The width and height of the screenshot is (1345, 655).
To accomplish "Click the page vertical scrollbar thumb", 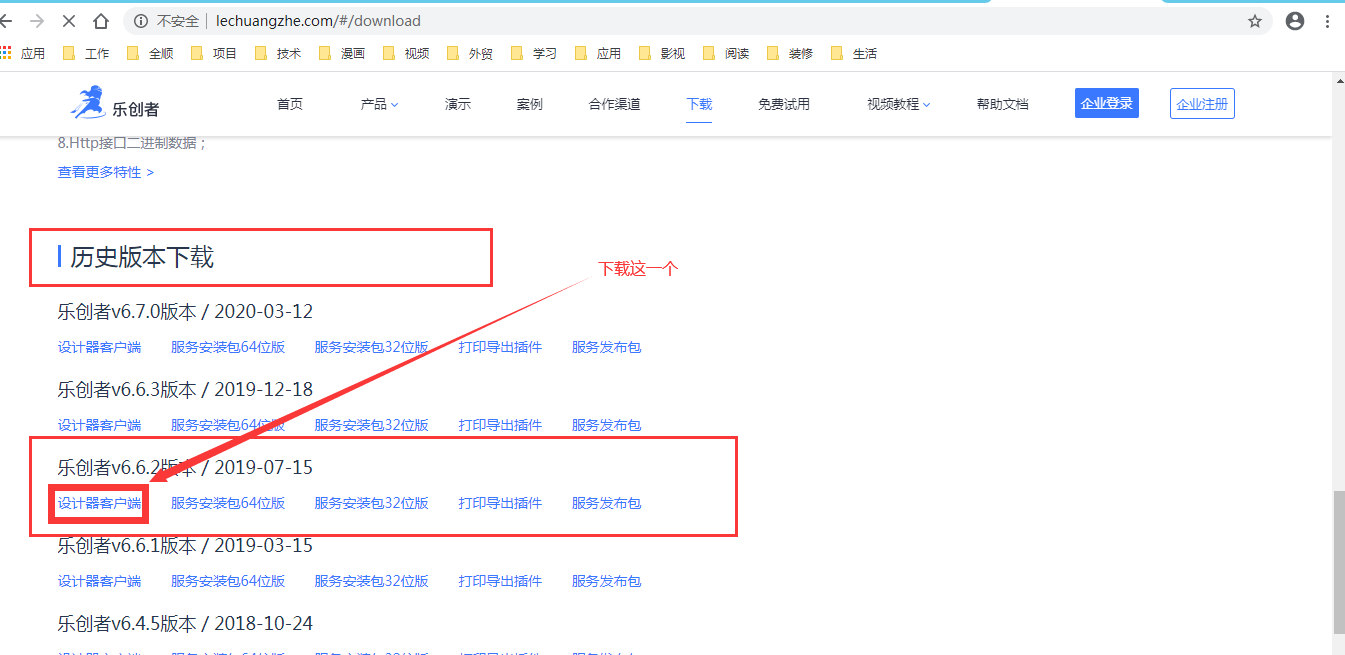I will pos(1339,563).
